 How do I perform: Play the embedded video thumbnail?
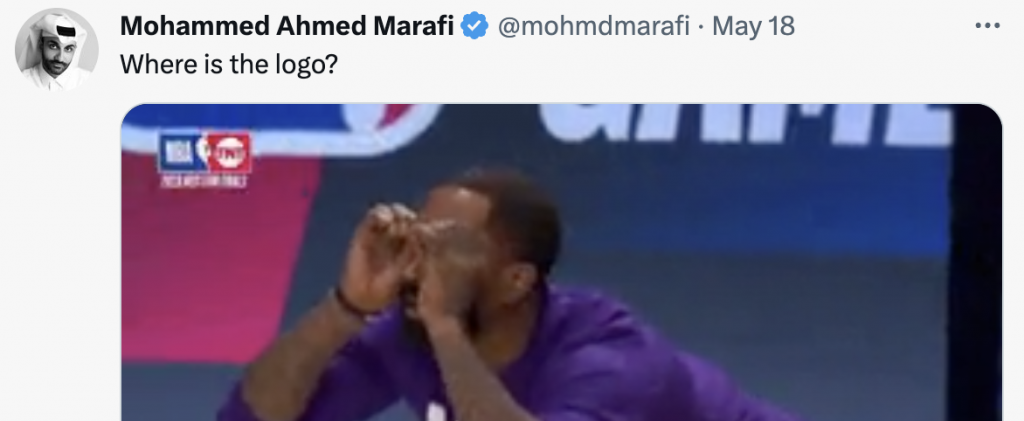(x=562, y=262)
